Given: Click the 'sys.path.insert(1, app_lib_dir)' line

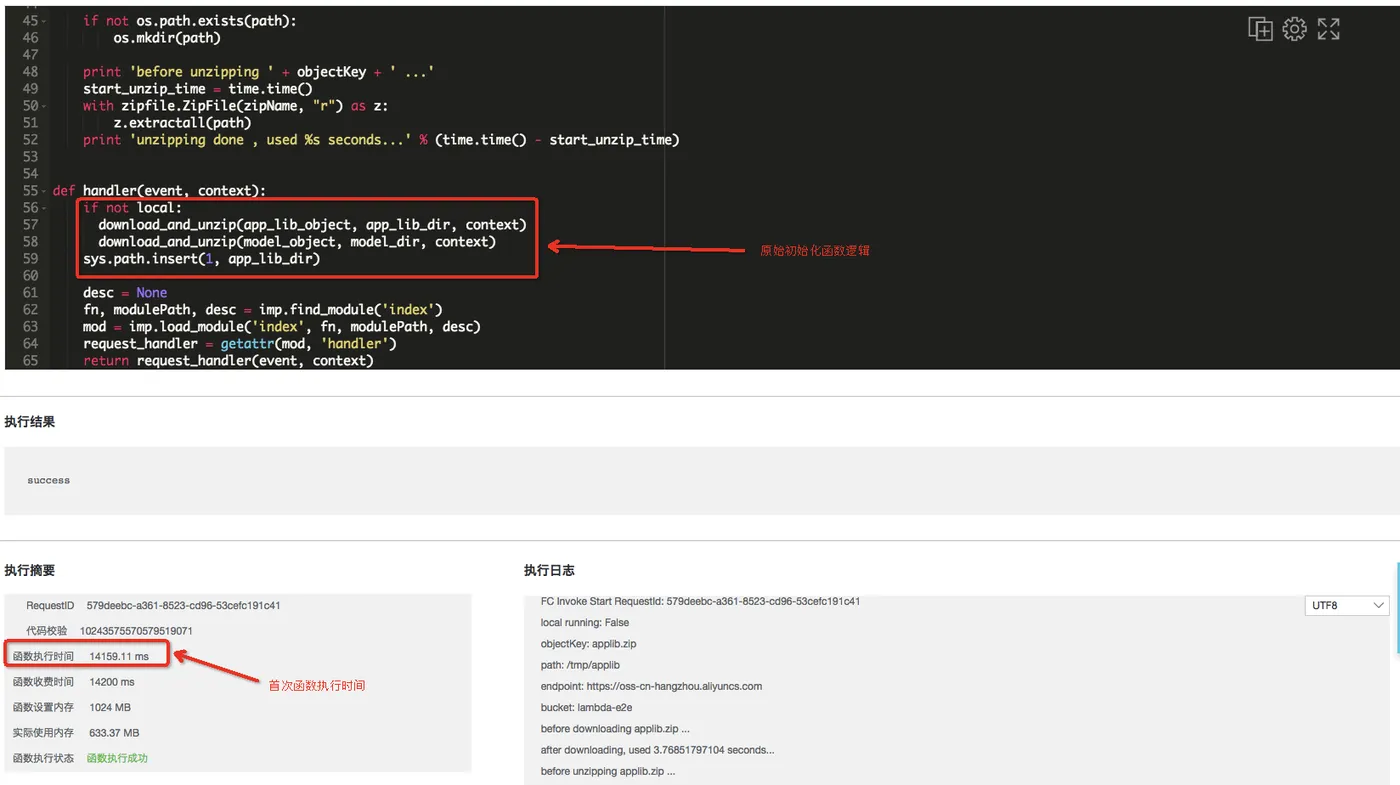Looking at the screenshot, I should coord(201,259).
